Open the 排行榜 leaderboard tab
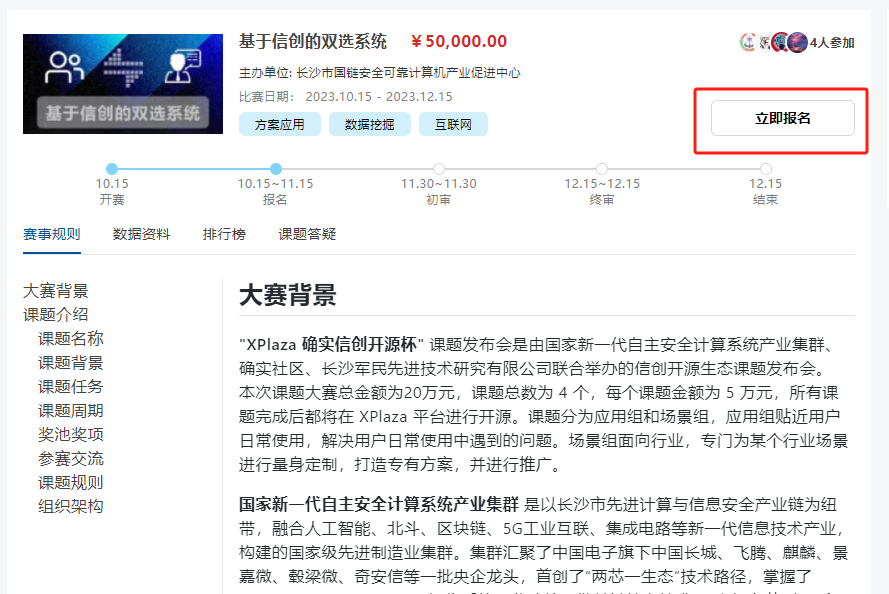 click(224, 234)
